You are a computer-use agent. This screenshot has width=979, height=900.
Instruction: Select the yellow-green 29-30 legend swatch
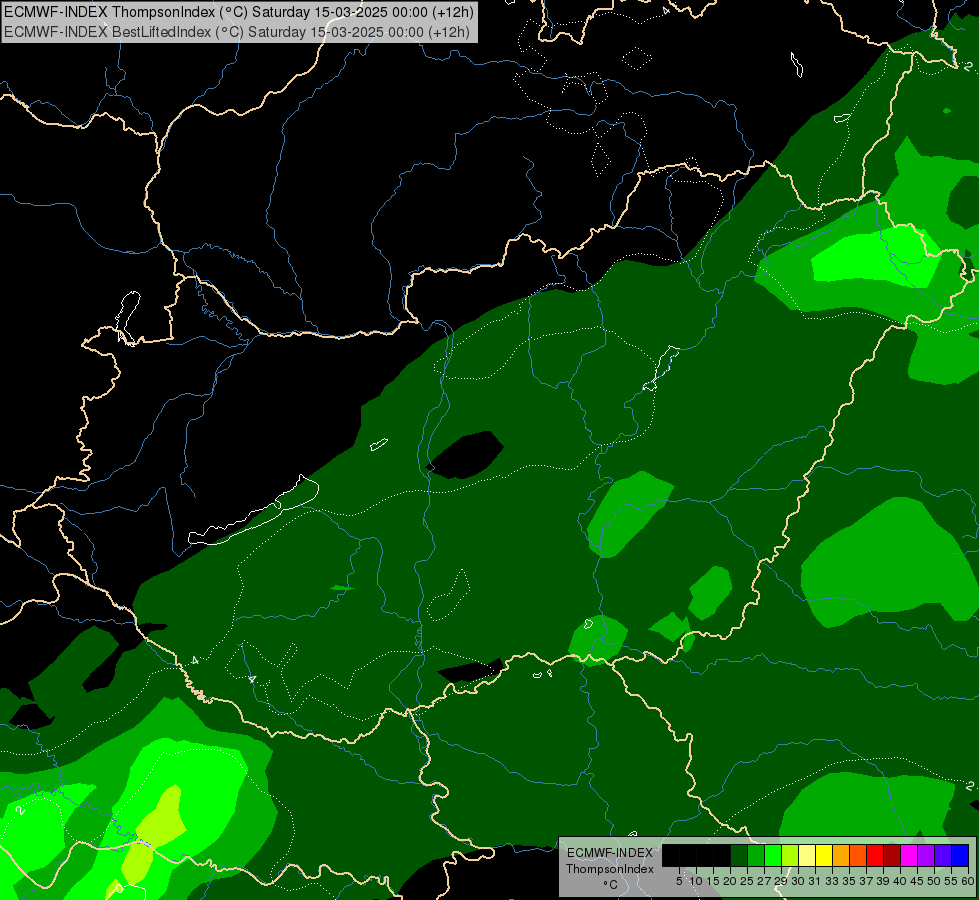click(x=790, y=855)
